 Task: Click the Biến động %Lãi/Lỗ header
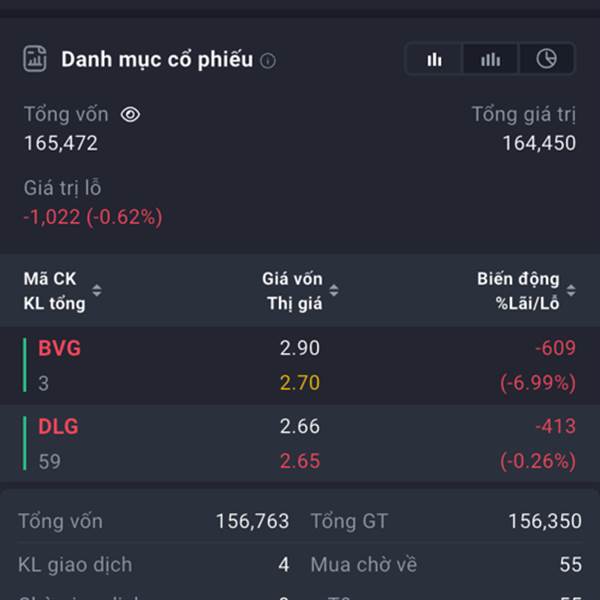click(518, 291)
